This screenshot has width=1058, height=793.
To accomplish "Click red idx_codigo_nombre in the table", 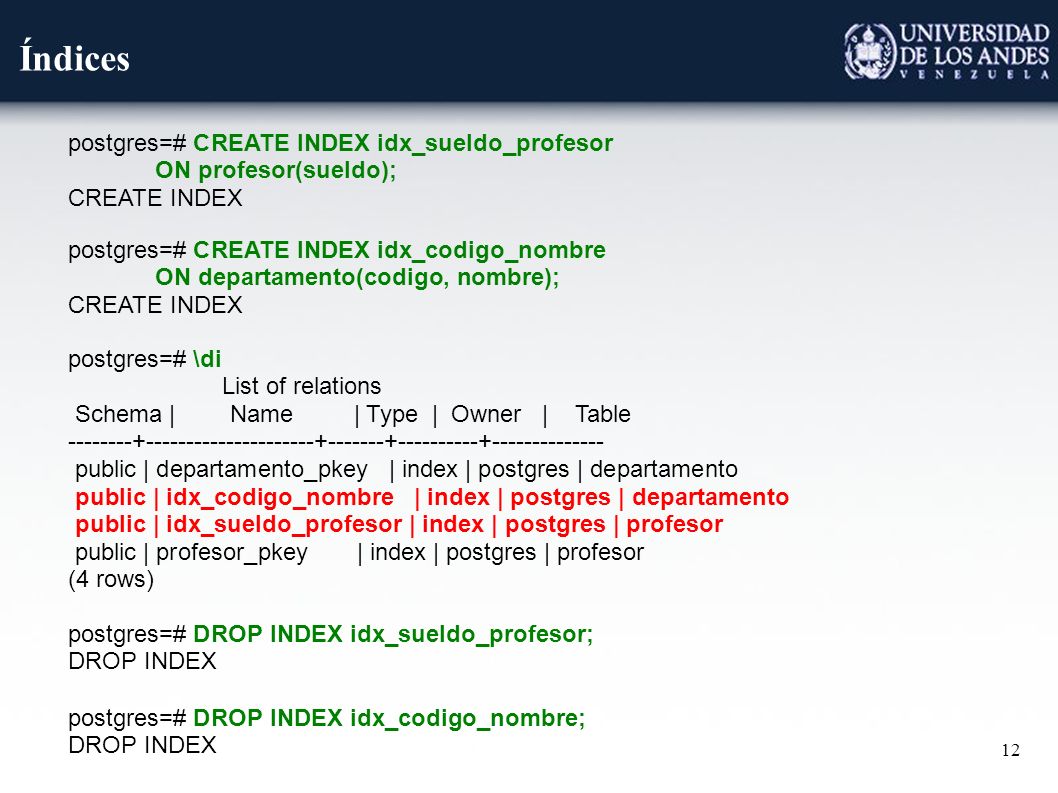I will pyautogui.click(x=279, y=497).
